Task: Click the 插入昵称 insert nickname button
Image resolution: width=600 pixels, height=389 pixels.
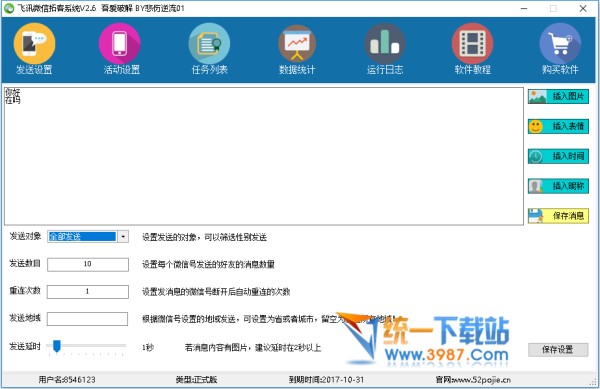Action: click(x=558, y=186)
